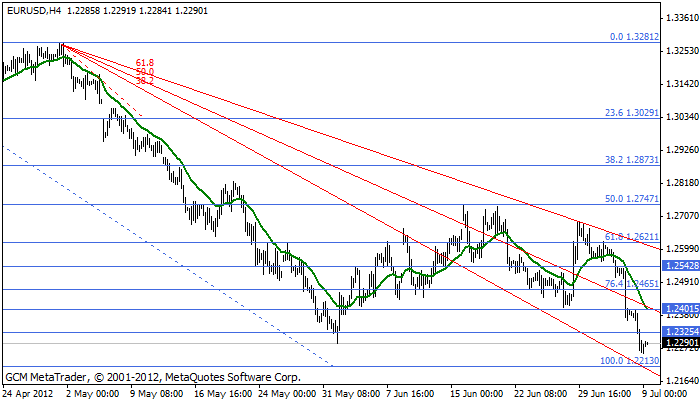Screen dimensions: 700x402
Task: Select the Fibonacci 0.0 level label 1.32812
Action: (634, 37)
